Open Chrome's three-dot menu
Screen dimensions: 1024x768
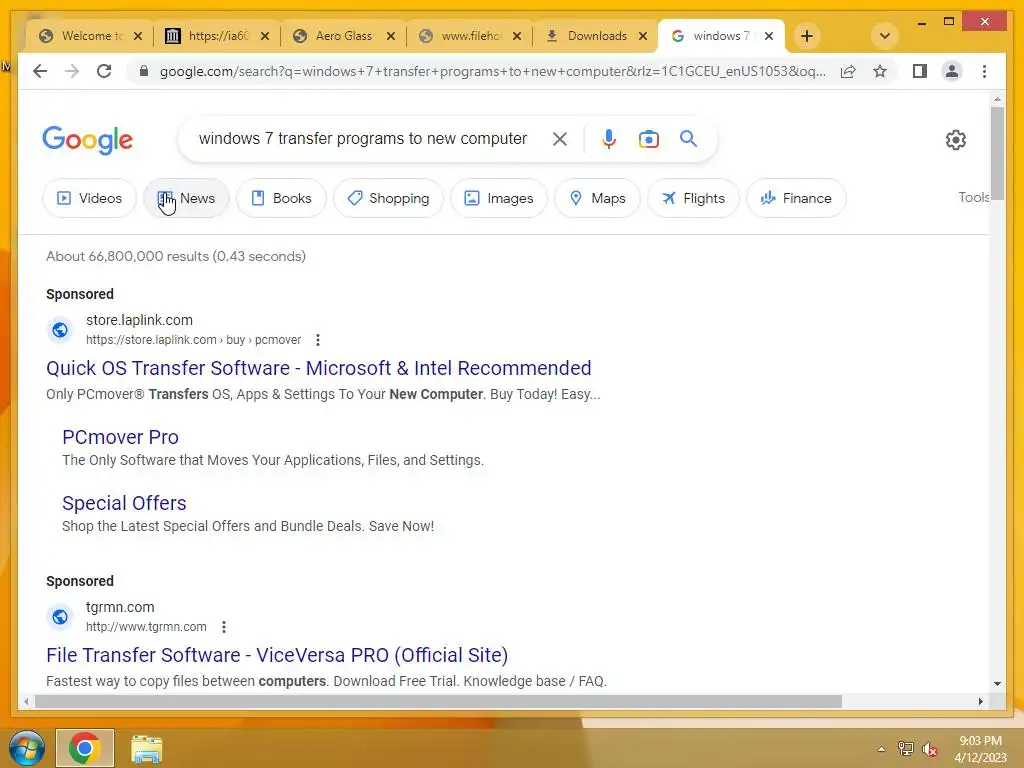pyautogui.click(x=984, y=71)
